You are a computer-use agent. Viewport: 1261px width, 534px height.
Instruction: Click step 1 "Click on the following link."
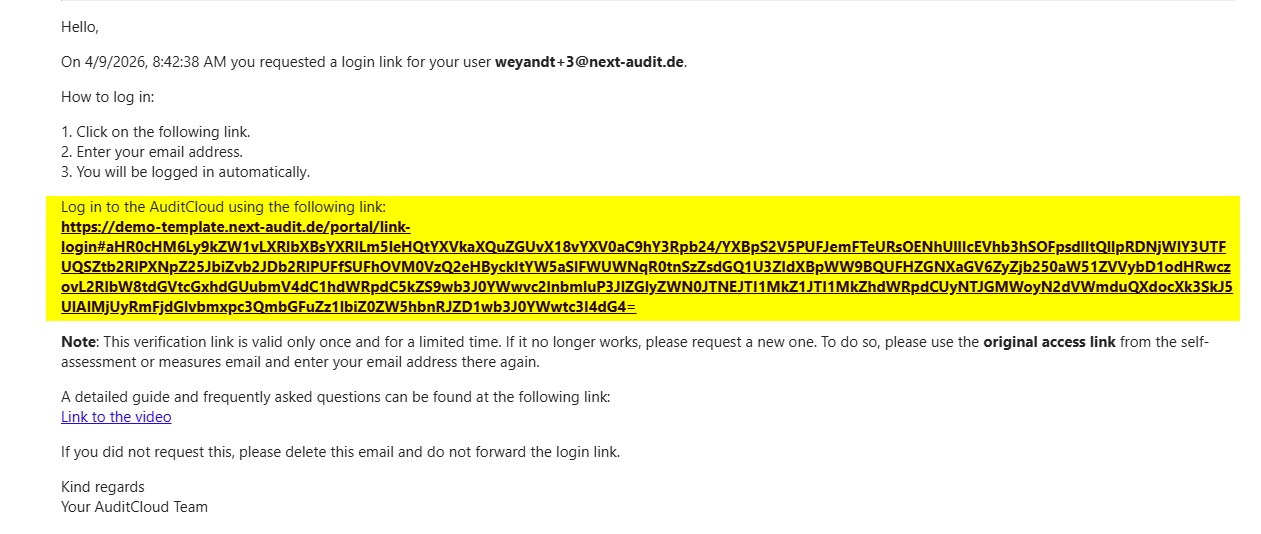tap(156, 132)
